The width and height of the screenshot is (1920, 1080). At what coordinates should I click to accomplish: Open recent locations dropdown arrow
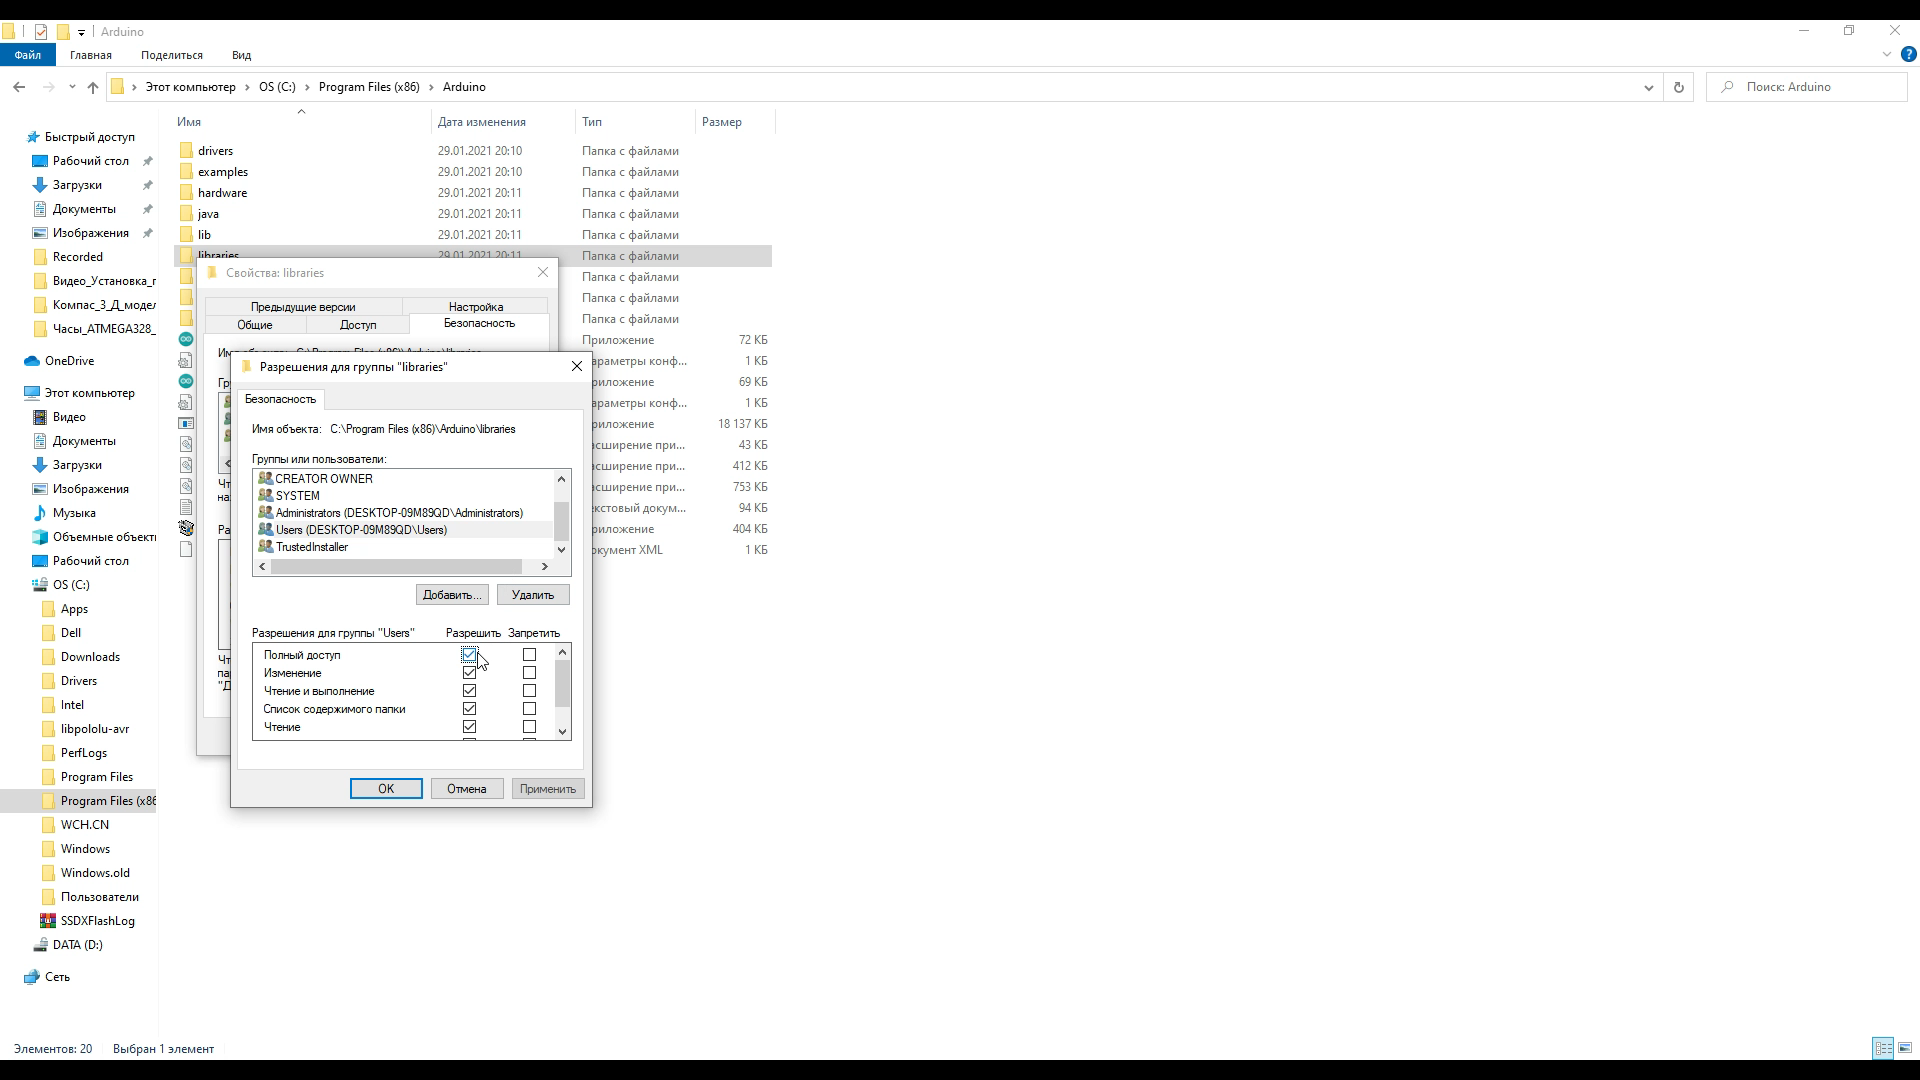point(72,88)
